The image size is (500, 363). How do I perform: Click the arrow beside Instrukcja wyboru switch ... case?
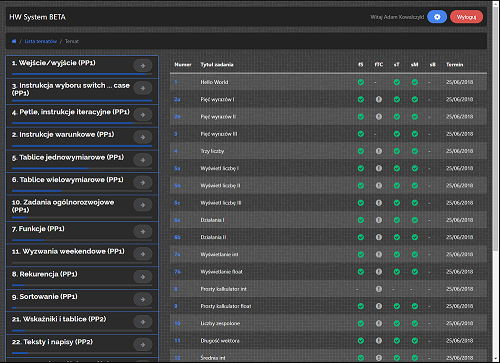pos(143,88)
